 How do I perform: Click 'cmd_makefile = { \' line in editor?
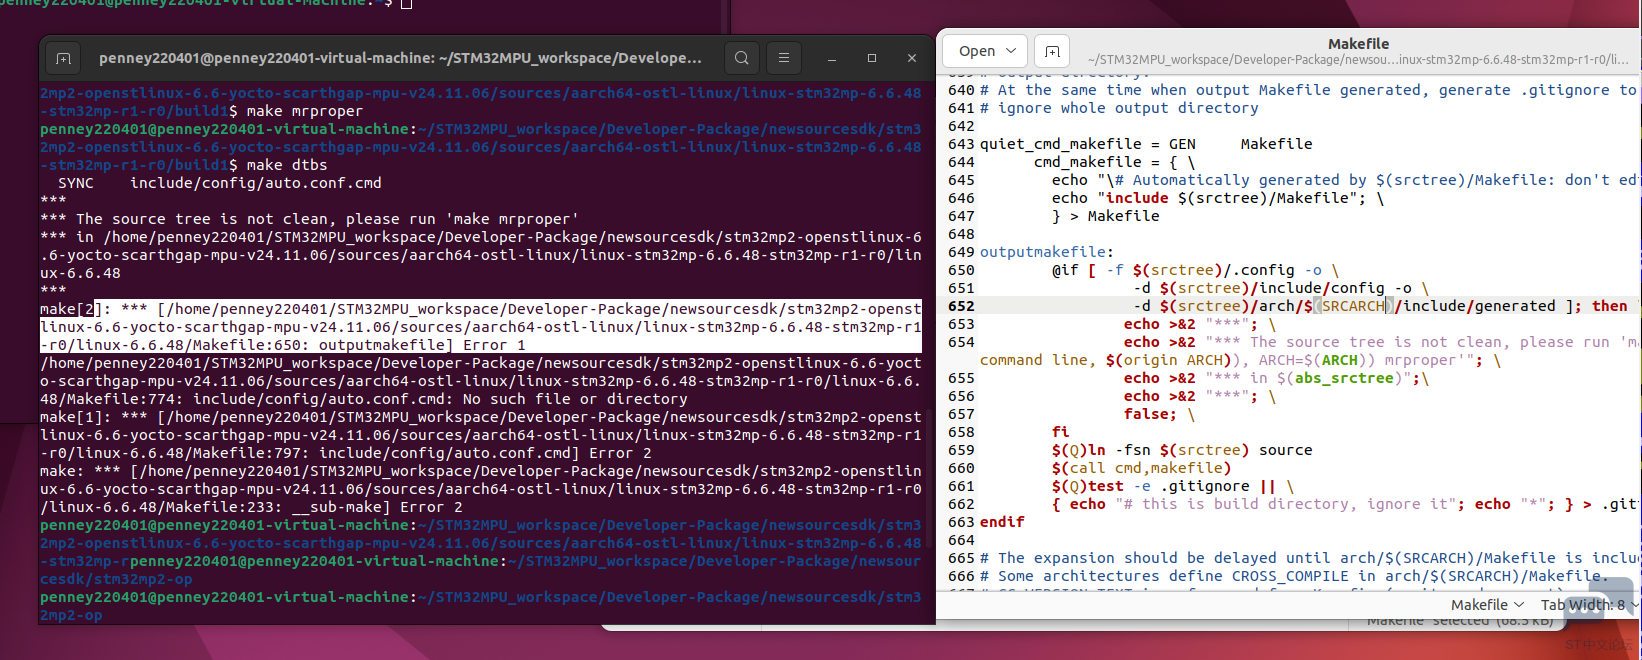[x=1114, y=162]
